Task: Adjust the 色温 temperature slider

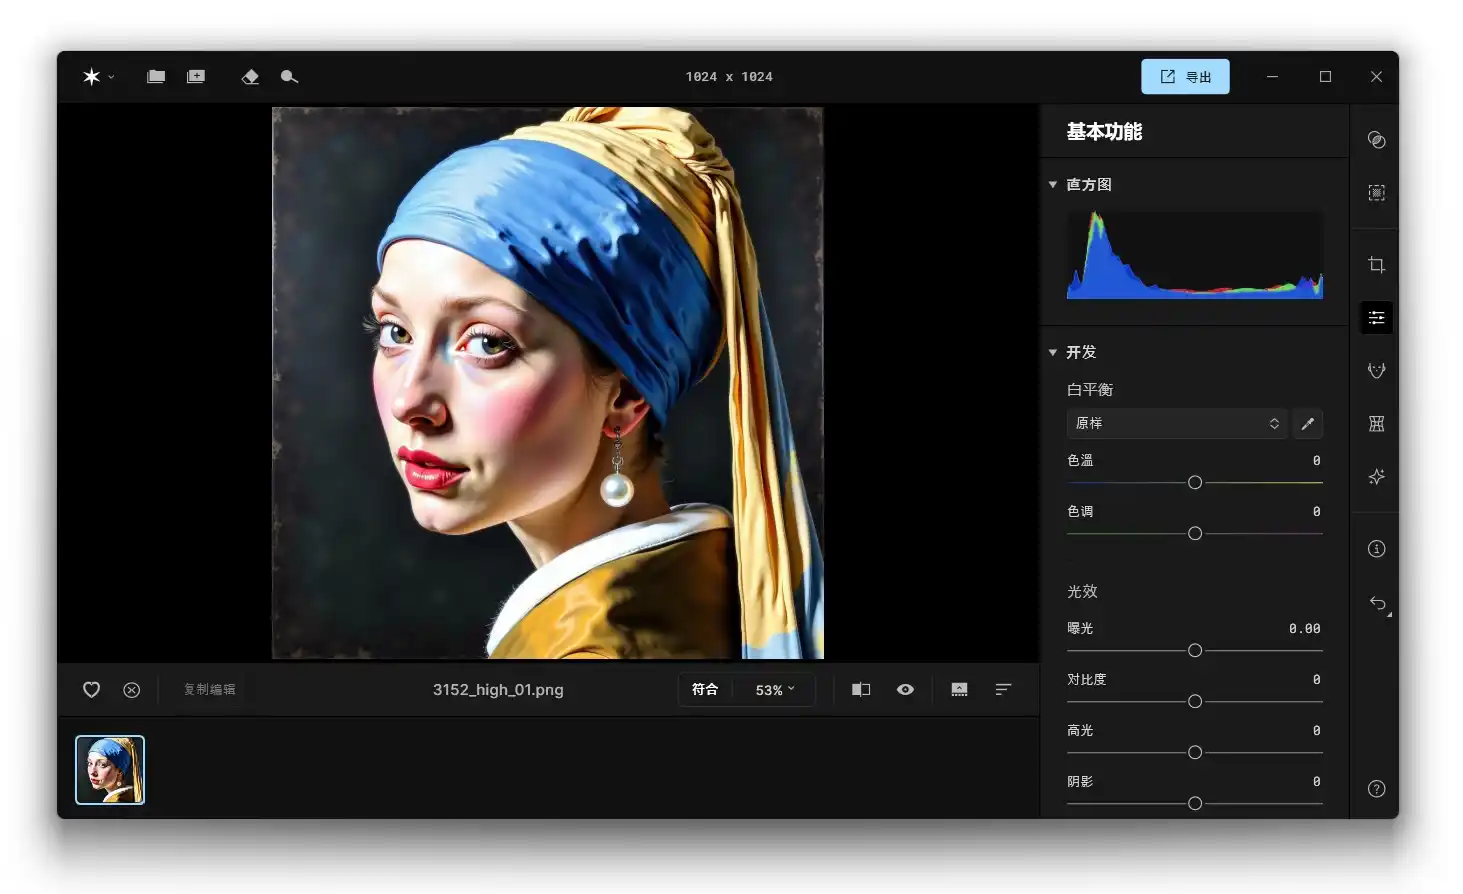Action: pyautogui.click(x=1194, y=483)
